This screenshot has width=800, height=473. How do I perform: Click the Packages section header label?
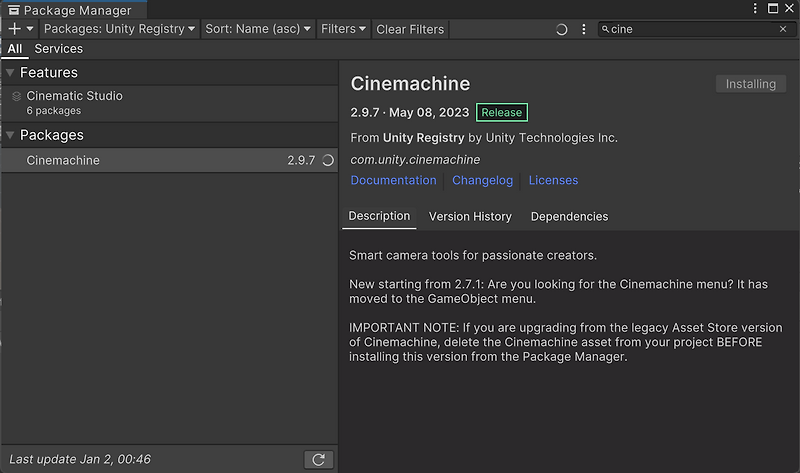point(52,135)
